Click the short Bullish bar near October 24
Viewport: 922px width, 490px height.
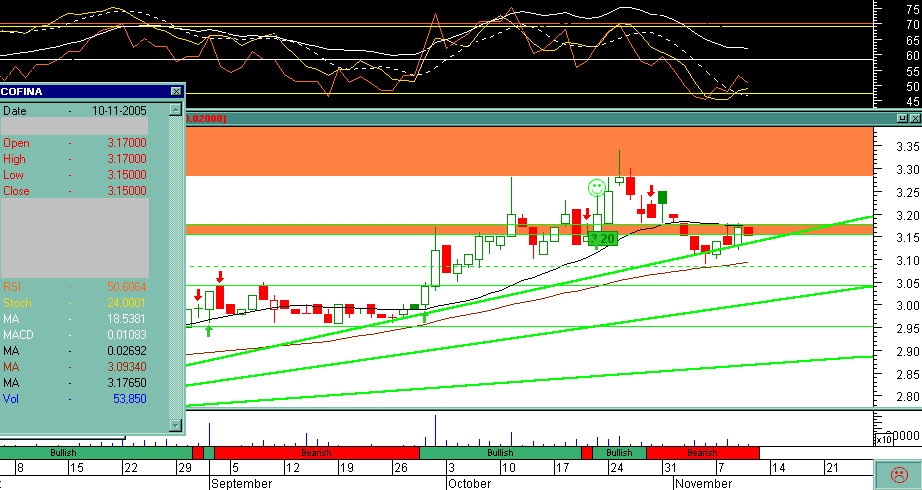[x=619, y=453]
